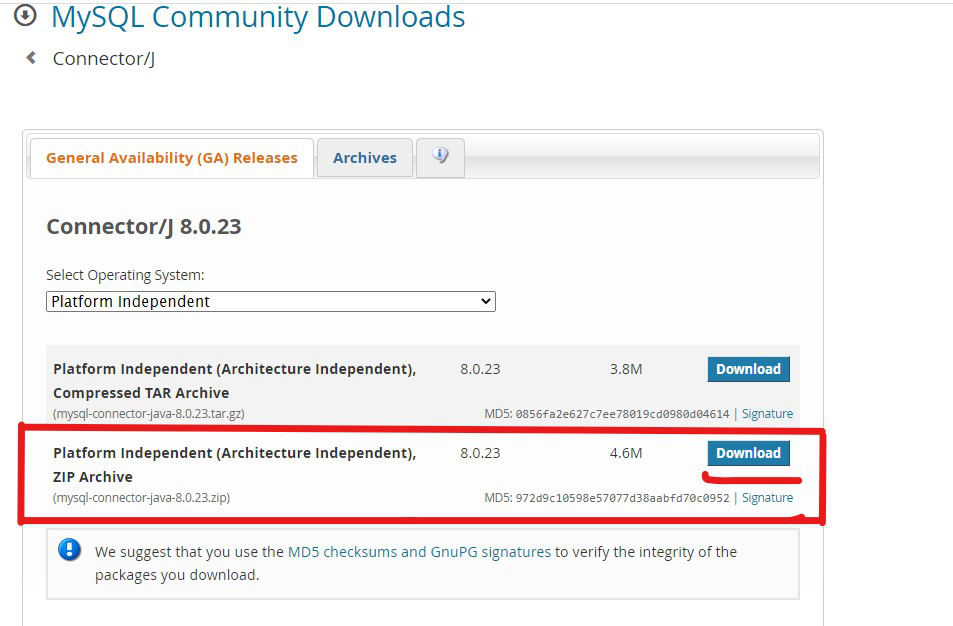Open the Signature link for the tar.gz file

pos(767,414)
